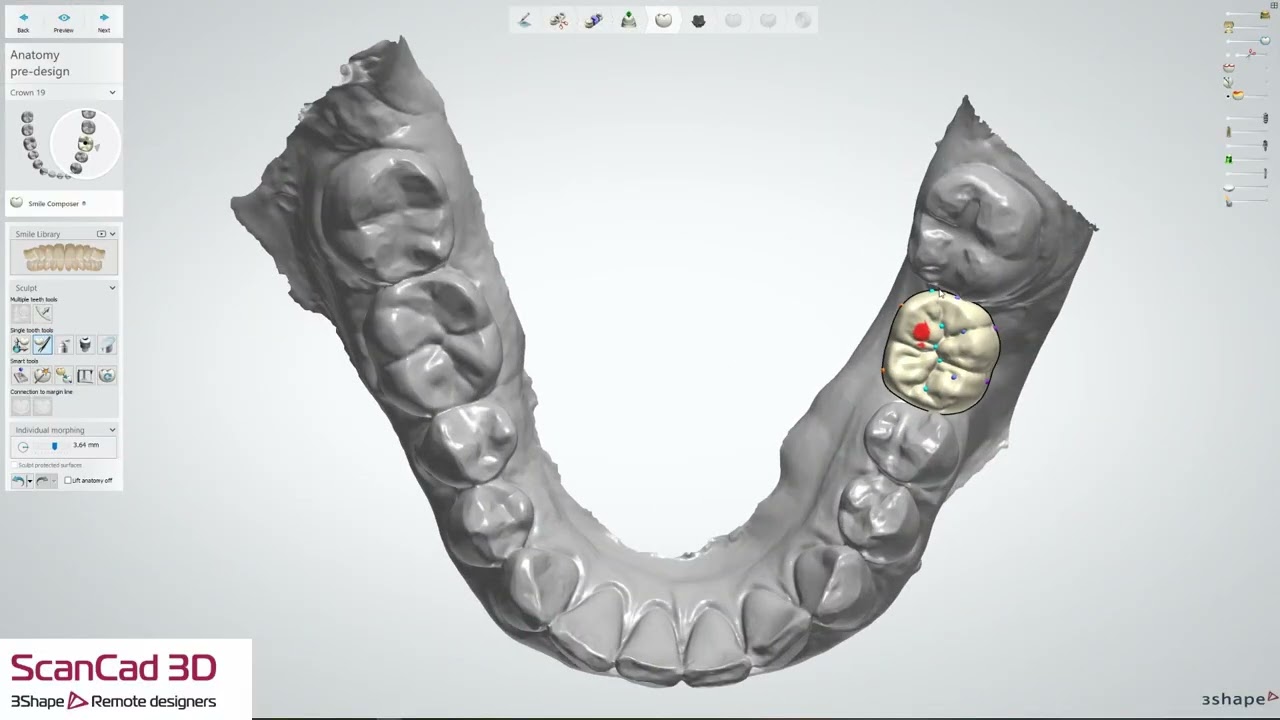The width and height of the screenshot is (1280, 720).
Task: Click the morphing radius slider handle
Action: point(54,446)
